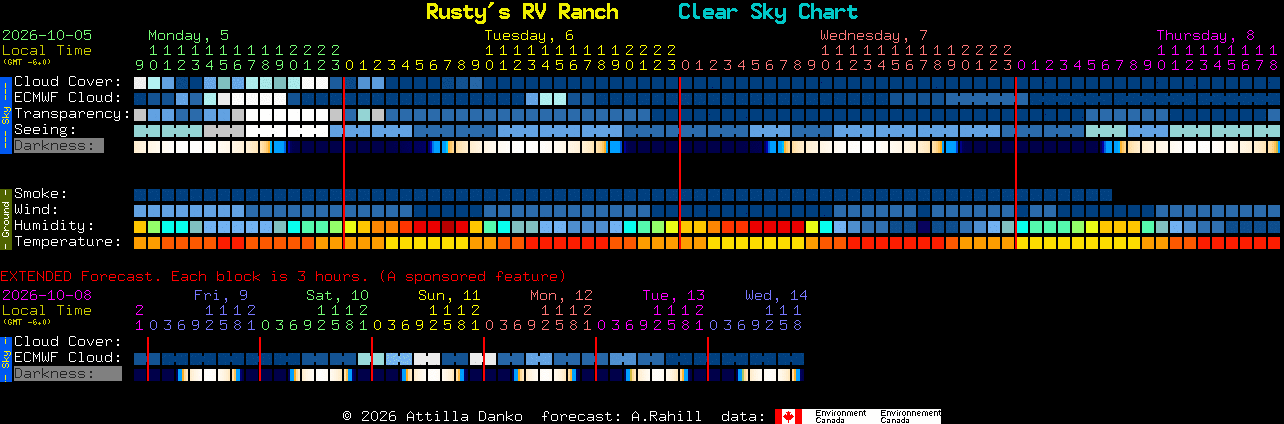
Task: Click the extended forecast Darkness label
Action: (67, 374)
